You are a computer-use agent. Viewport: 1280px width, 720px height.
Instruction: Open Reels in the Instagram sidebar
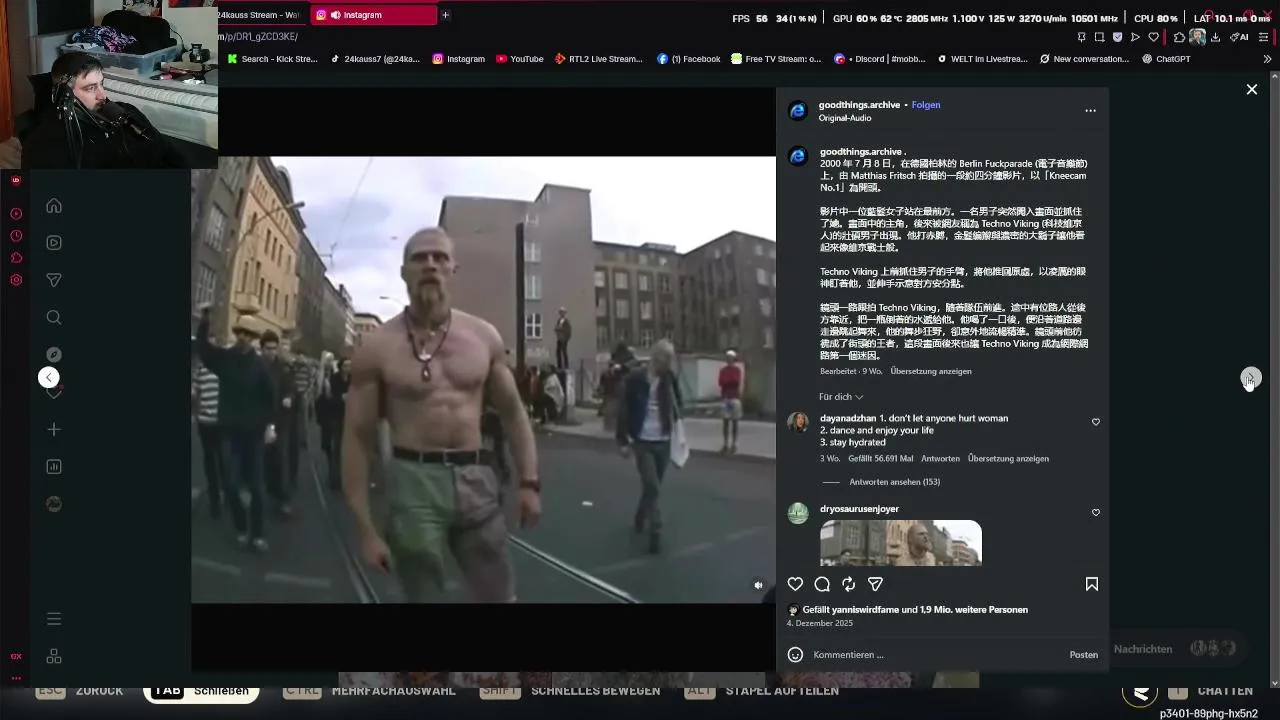(54, 243)
